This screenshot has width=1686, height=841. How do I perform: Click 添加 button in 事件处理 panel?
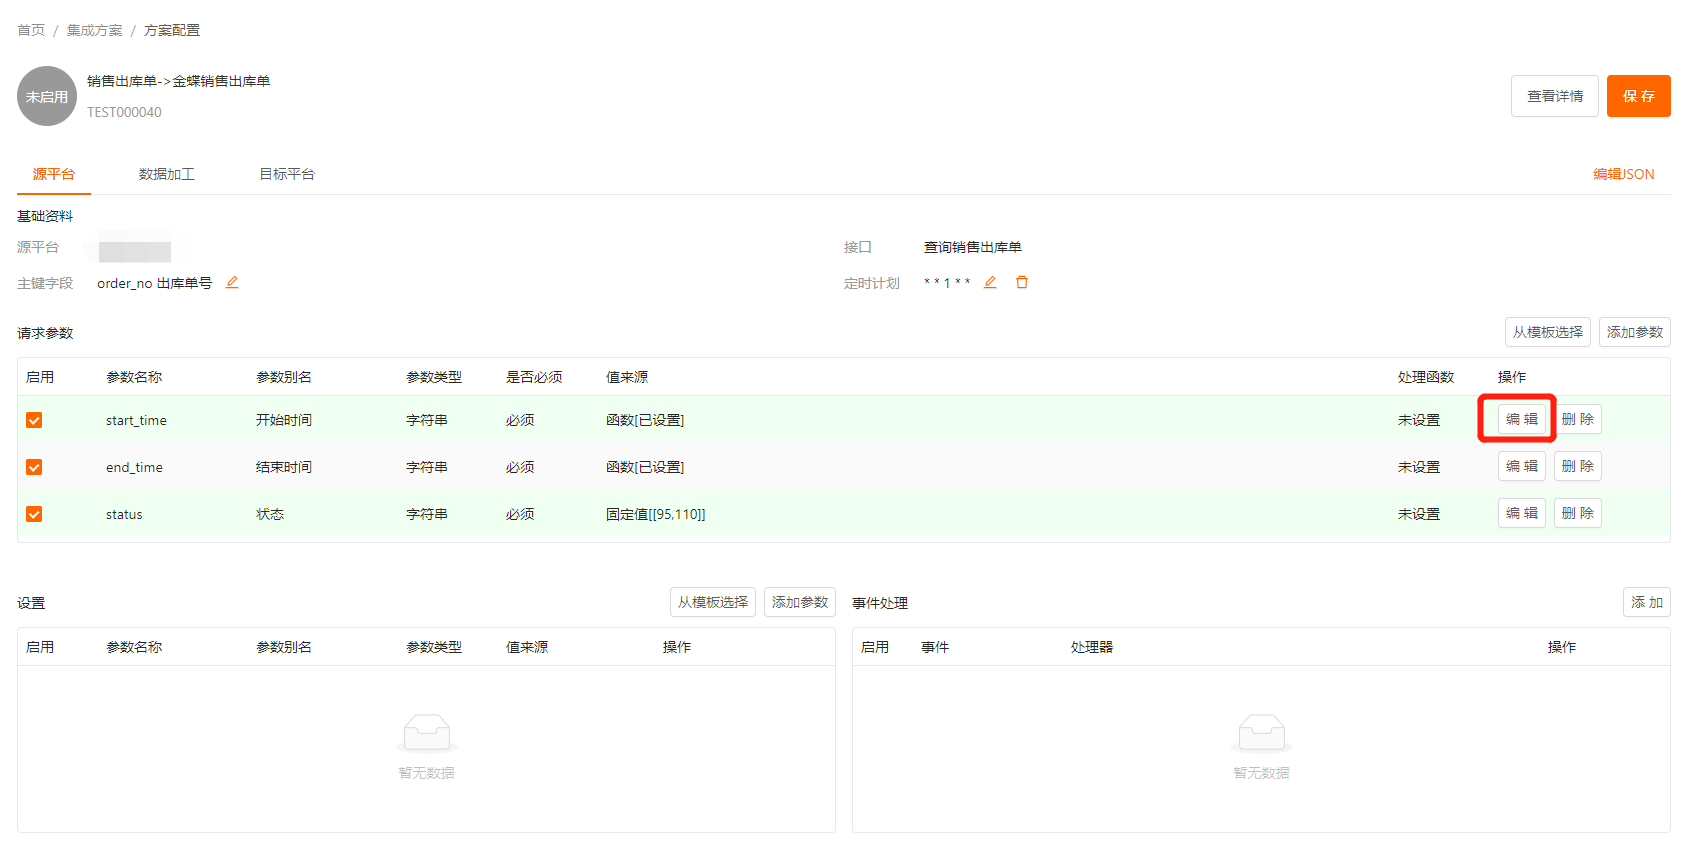click(1646, 602)
